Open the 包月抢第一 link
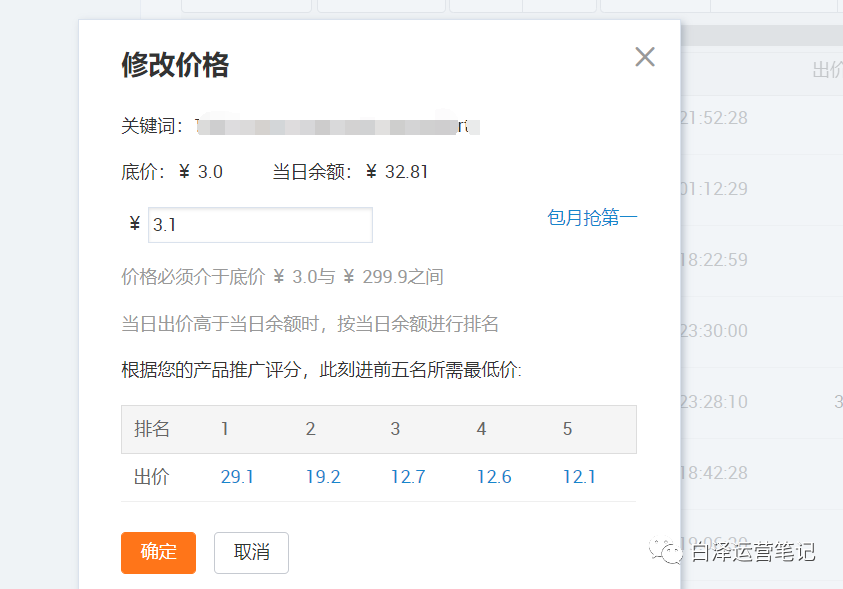This screenshot has width=843, height=589. pos(592,218)
